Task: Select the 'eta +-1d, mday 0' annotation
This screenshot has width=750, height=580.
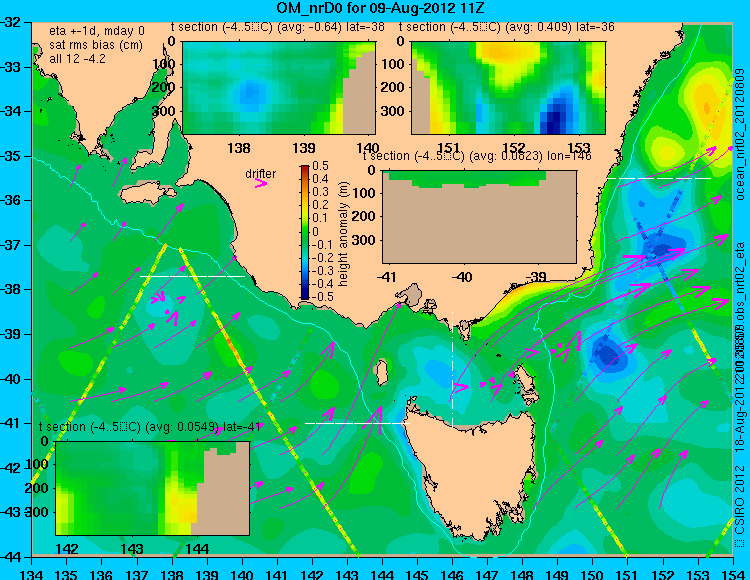Action: click(x=97, y=32)
